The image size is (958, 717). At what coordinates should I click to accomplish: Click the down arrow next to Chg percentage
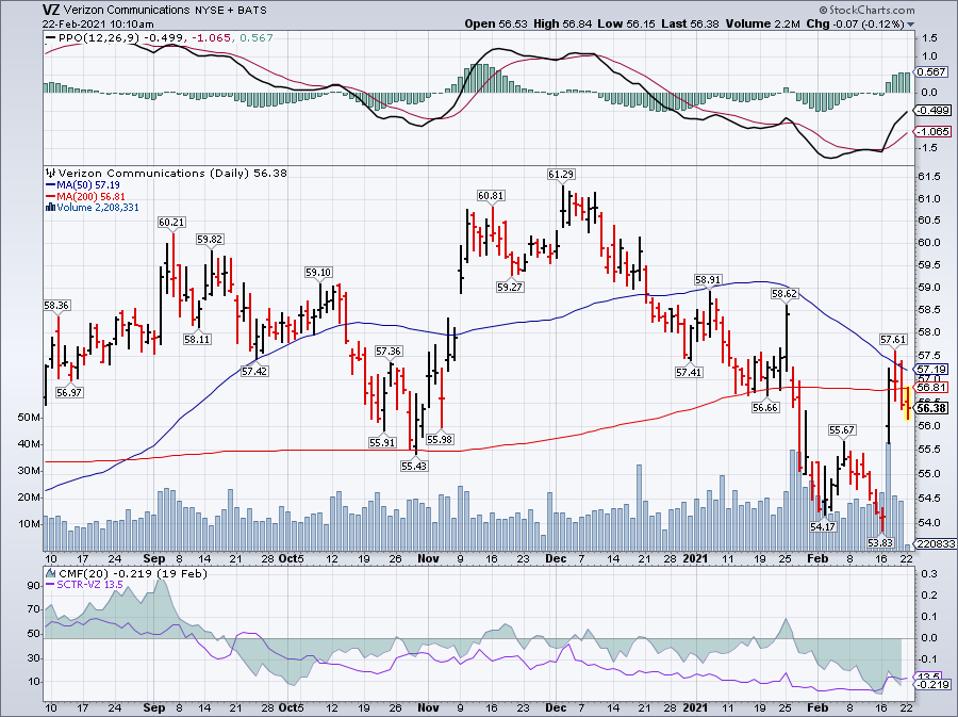(911, 24)
